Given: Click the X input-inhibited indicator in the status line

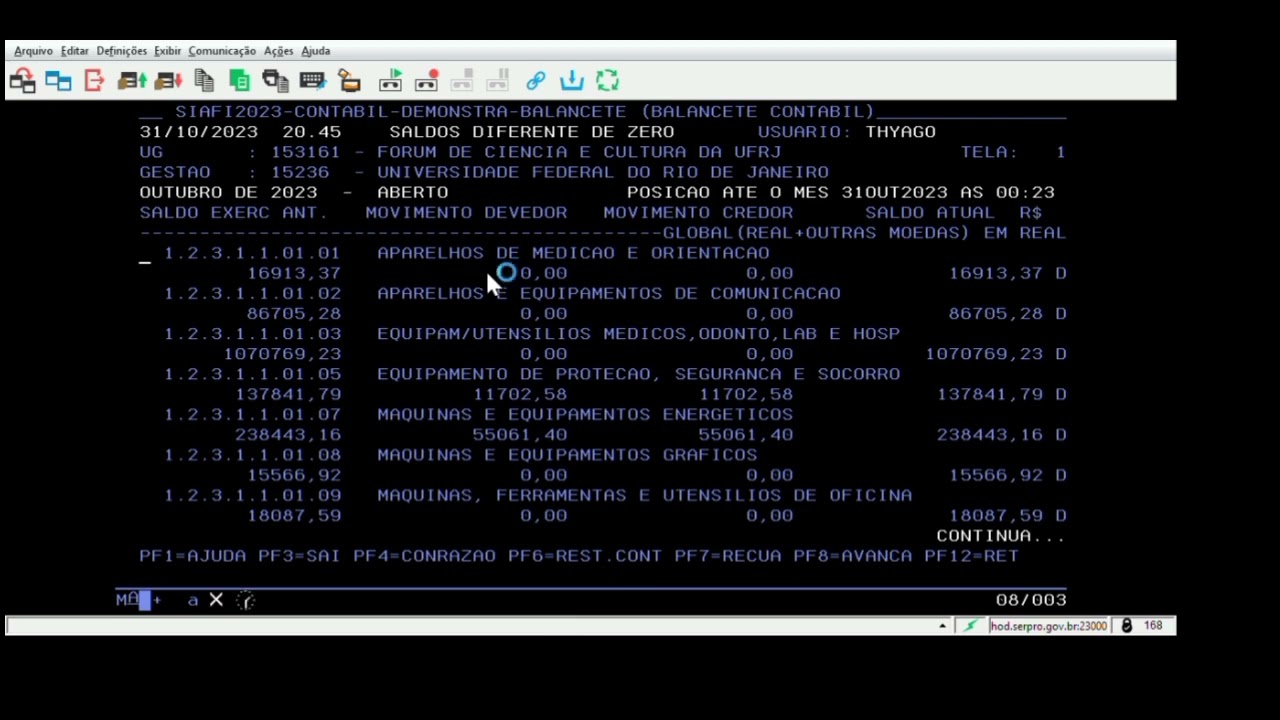Looking at the screenshot, I should (216, 600).
